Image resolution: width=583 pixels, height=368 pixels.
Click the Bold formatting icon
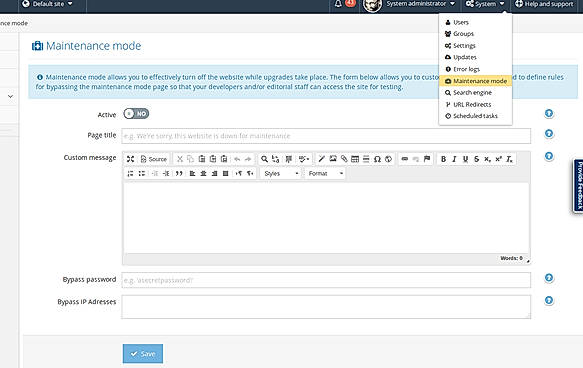tap(443, 159)
